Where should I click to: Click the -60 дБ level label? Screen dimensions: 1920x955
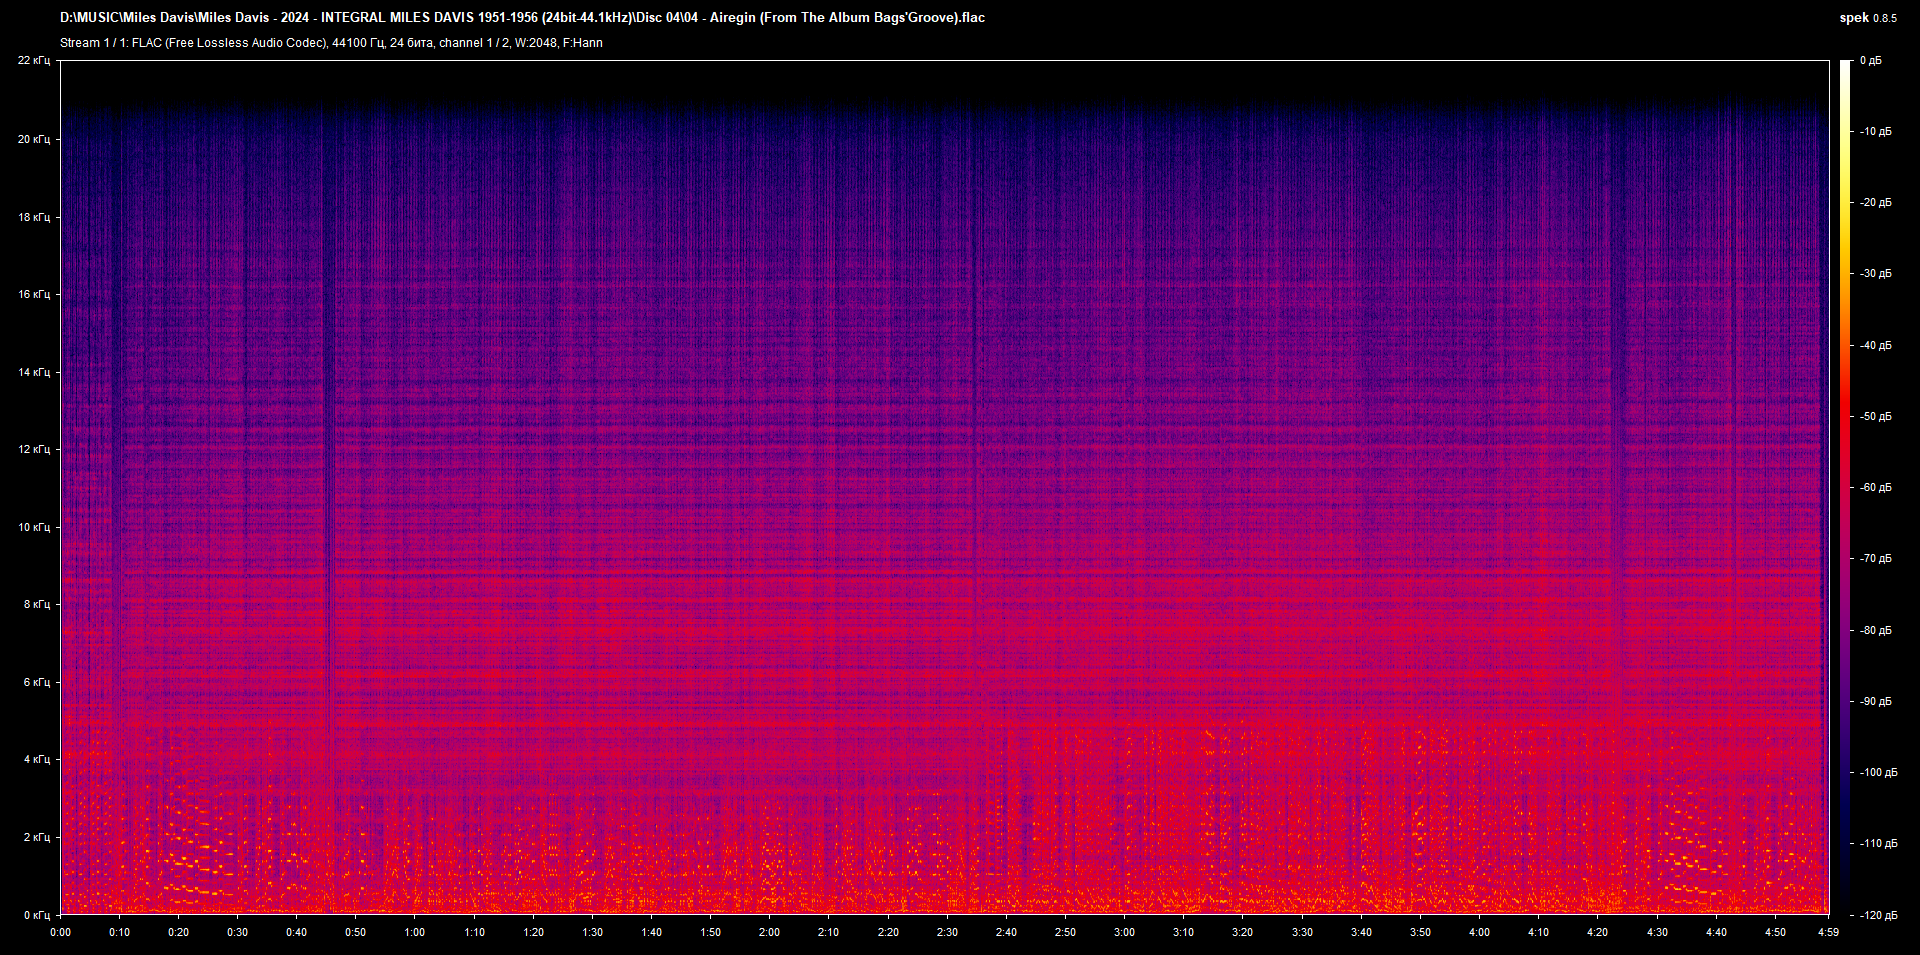click(1875, 487)
